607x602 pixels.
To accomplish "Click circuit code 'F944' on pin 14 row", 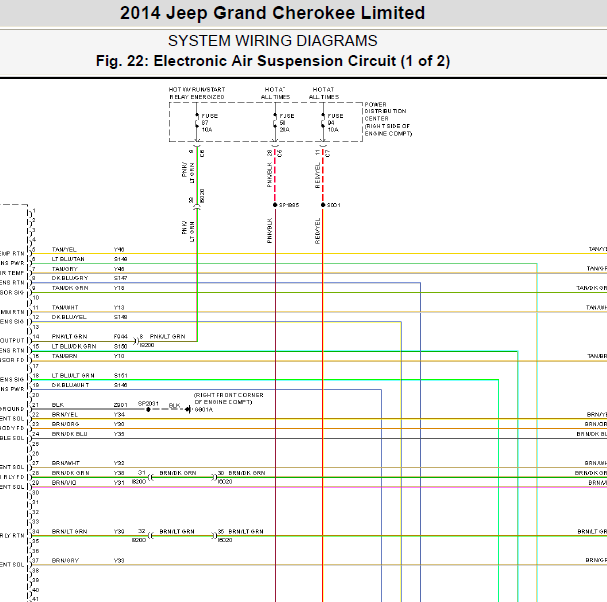I will pyautogui.click(x=120, y=336).
